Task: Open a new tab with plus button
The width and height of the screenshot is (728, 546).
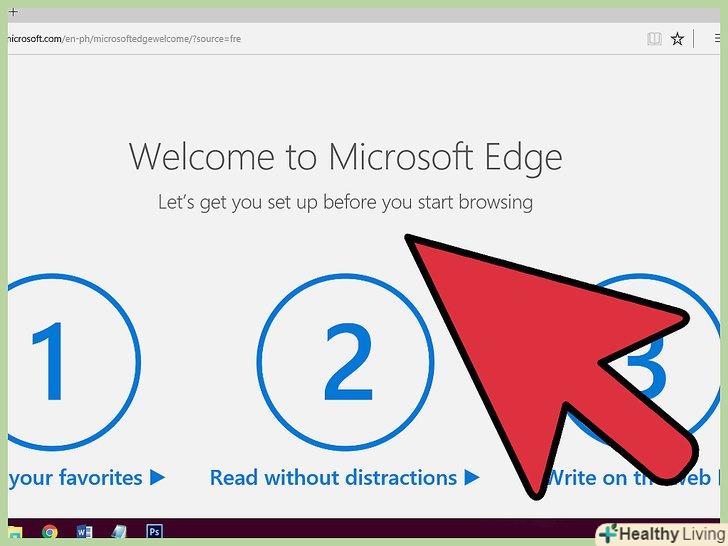Action: tap(13, 13)
